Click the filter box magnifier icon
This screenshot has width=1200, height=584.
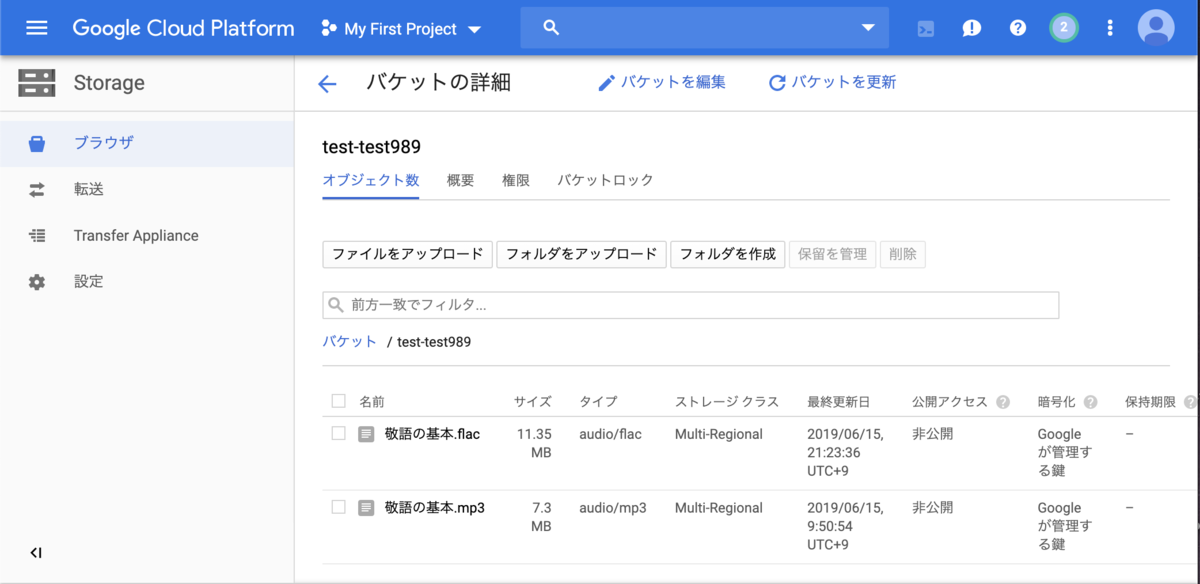[x=337, y=305]
